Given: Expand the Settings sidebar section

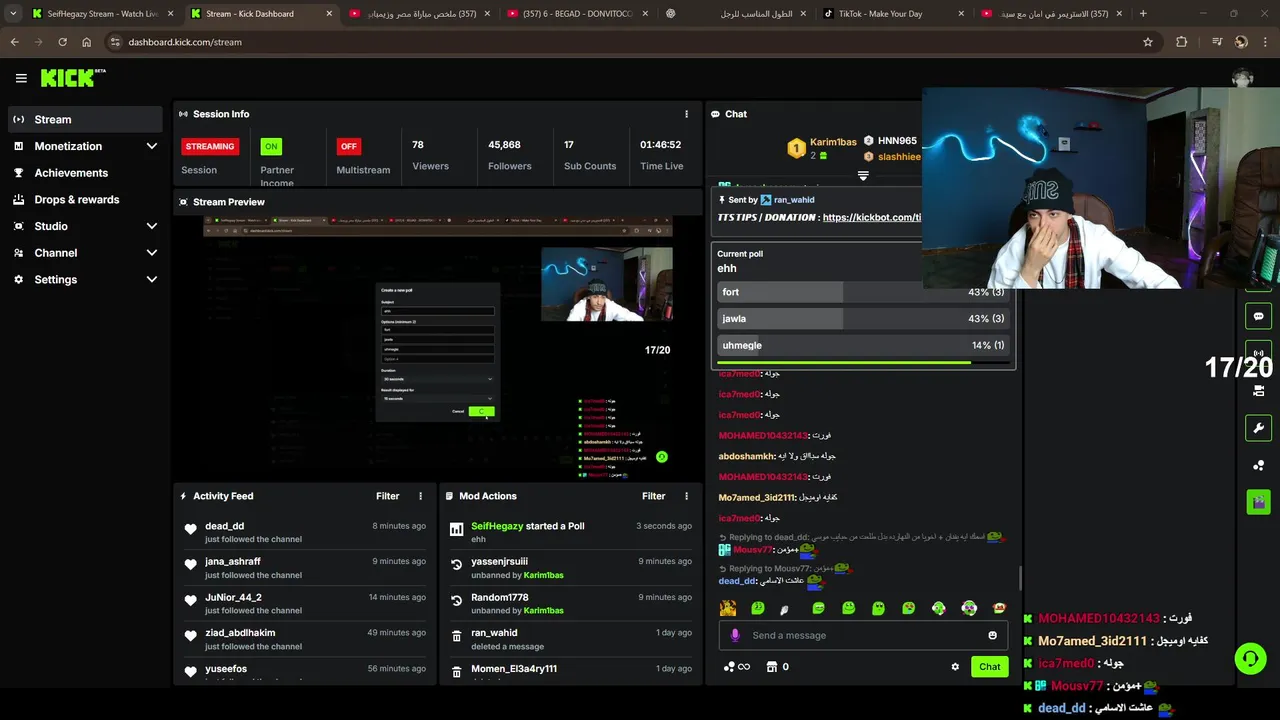Looking at the screenshot, I should pyautogui.click(x=152, y=280).
